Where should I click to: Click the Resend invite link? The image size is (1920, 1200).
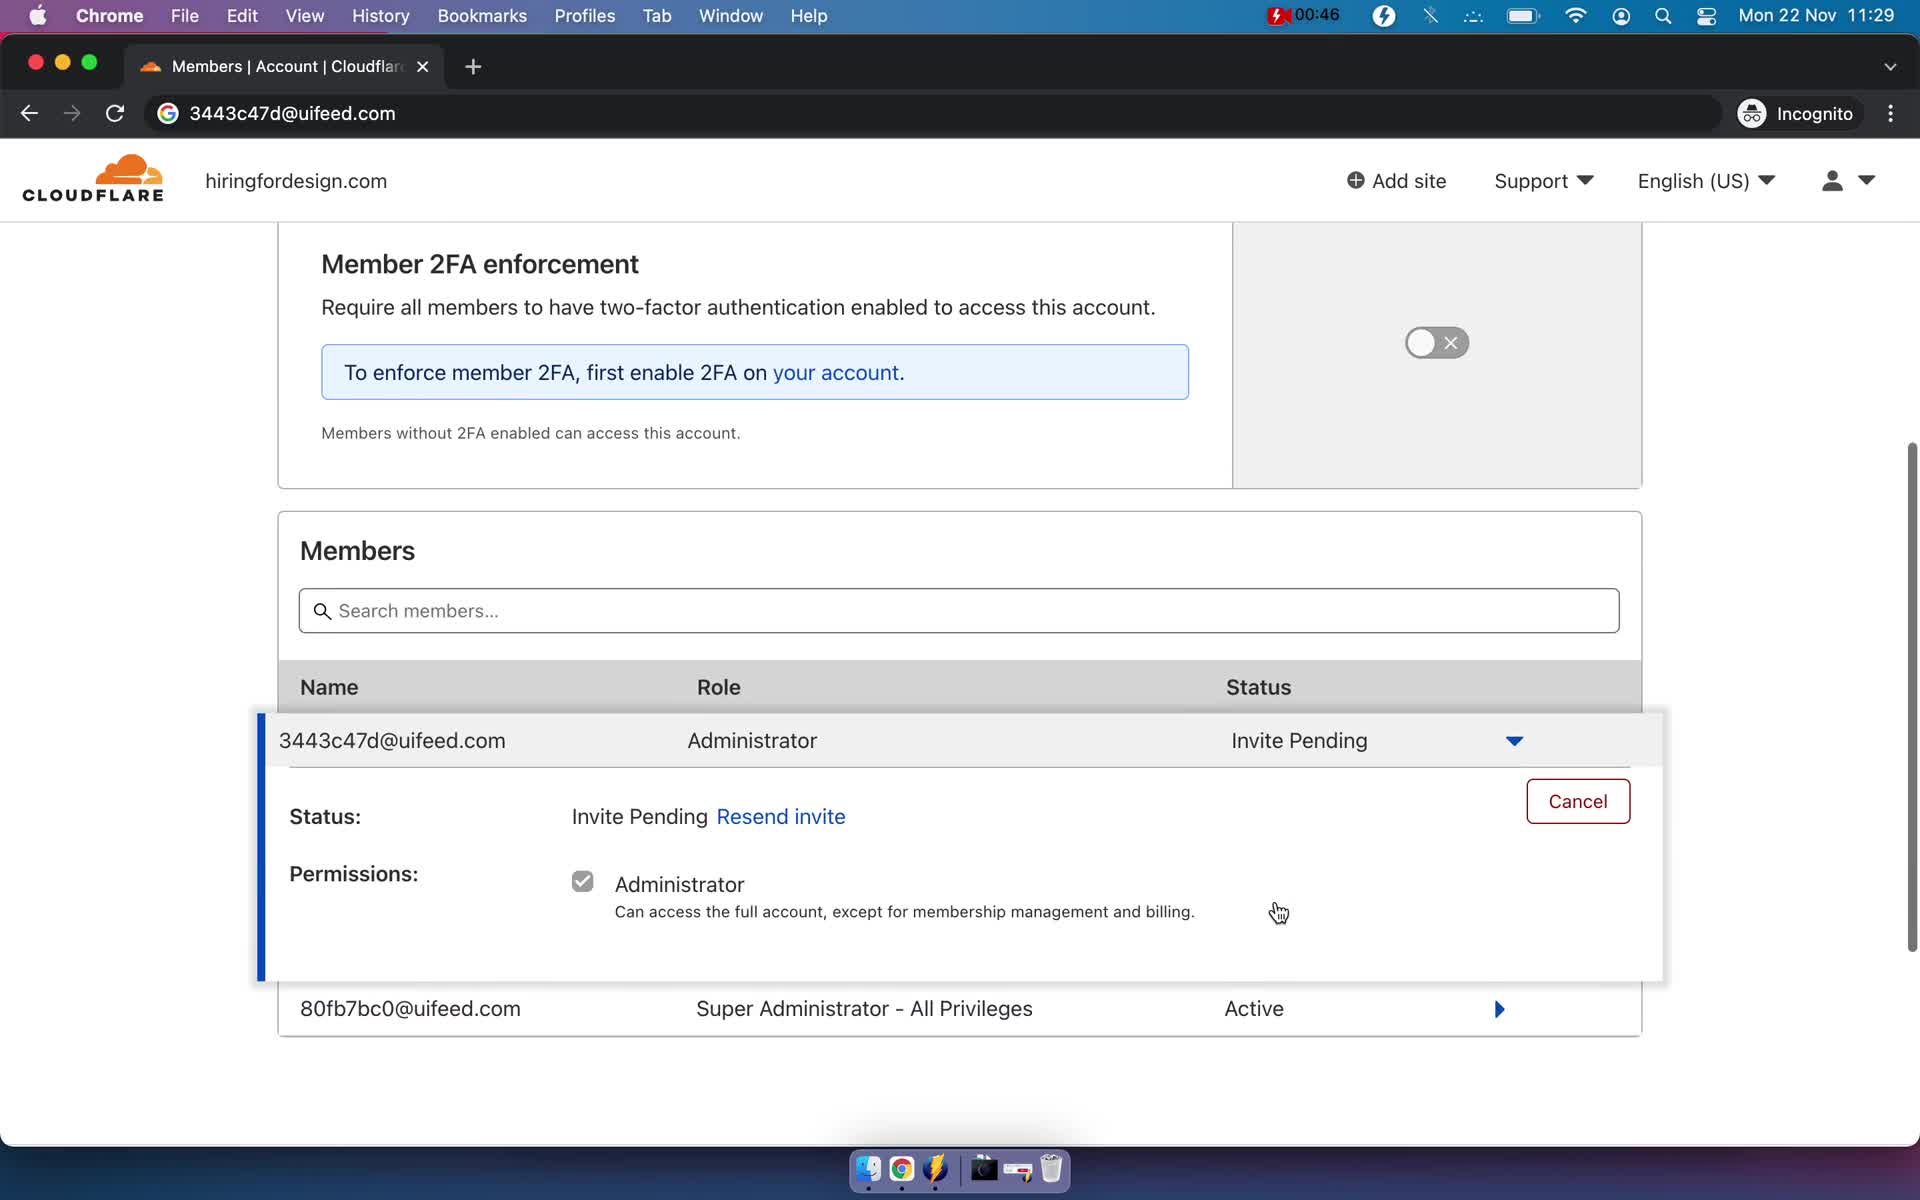pyautogui.click(x=781, y=816)
